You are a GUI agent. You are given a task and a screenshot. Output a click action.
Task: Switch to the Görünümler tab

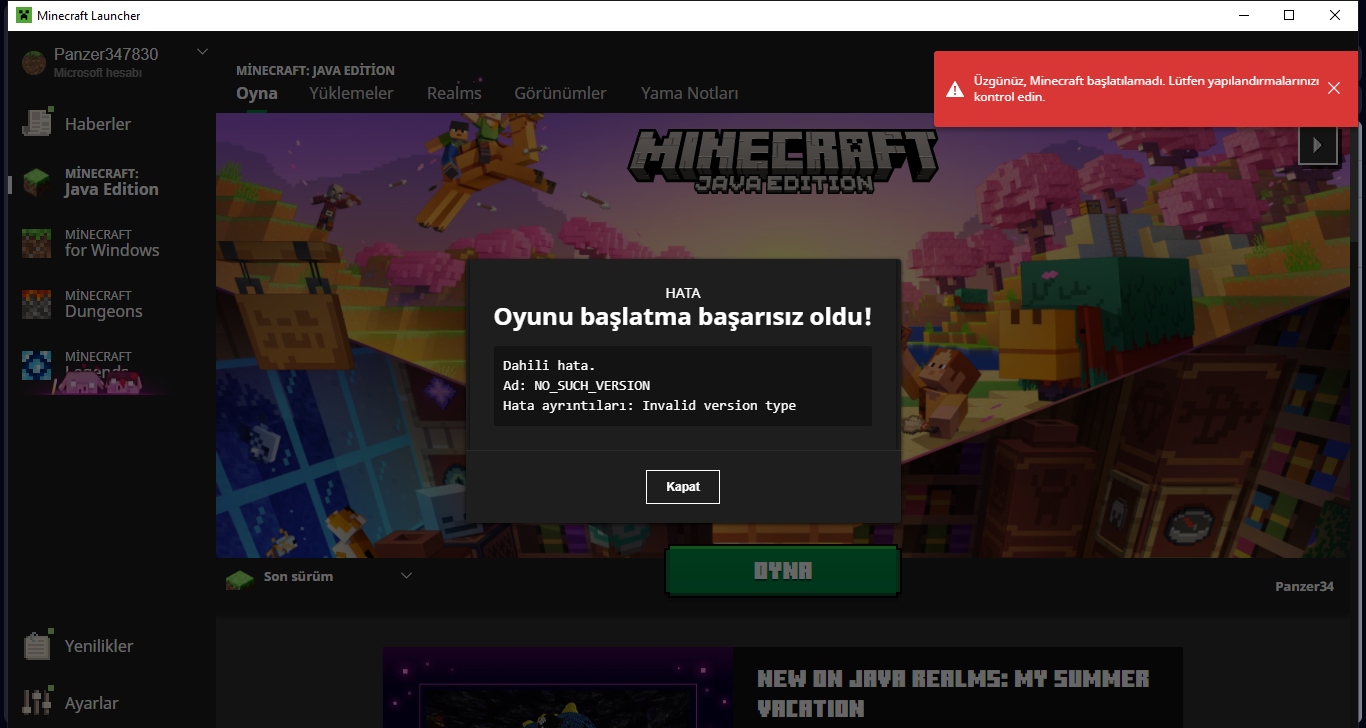pyautogui.click(x=560, y=93)
